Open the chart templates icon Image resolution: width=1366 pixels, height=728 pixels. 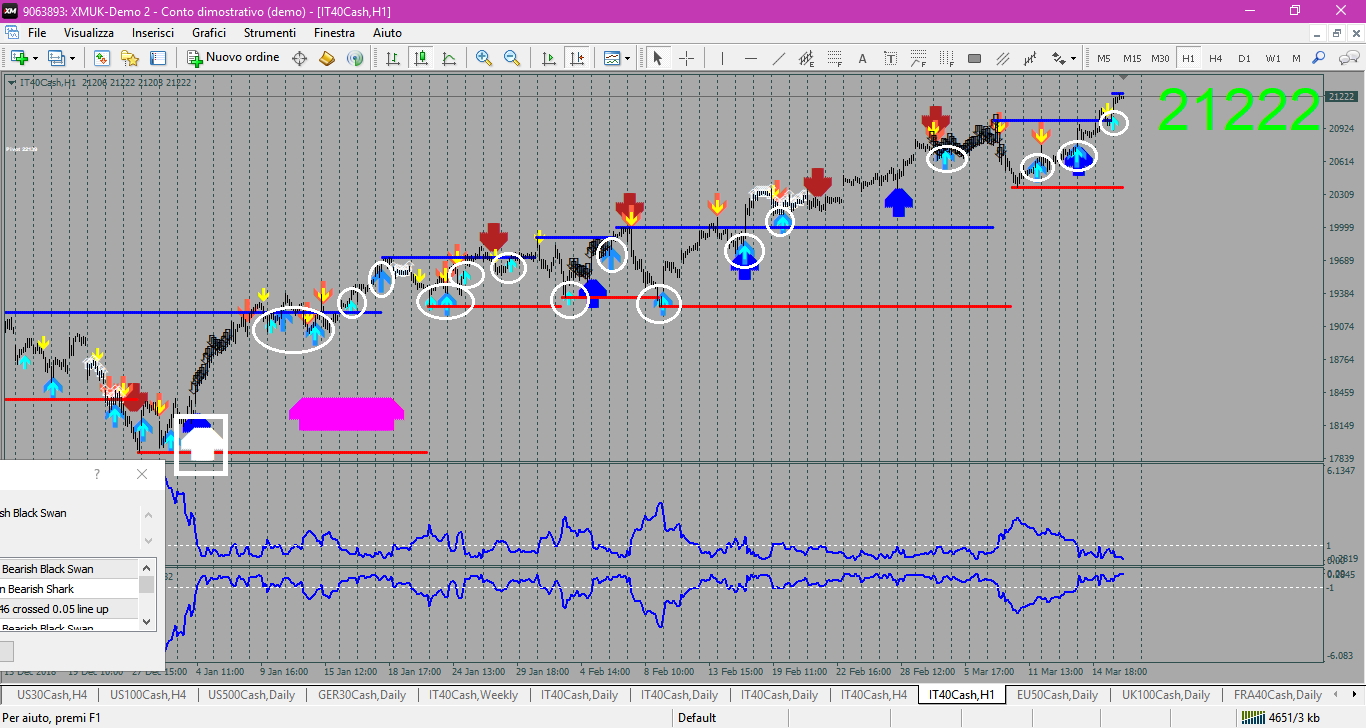pyautogui.click(x=612, y=58)
